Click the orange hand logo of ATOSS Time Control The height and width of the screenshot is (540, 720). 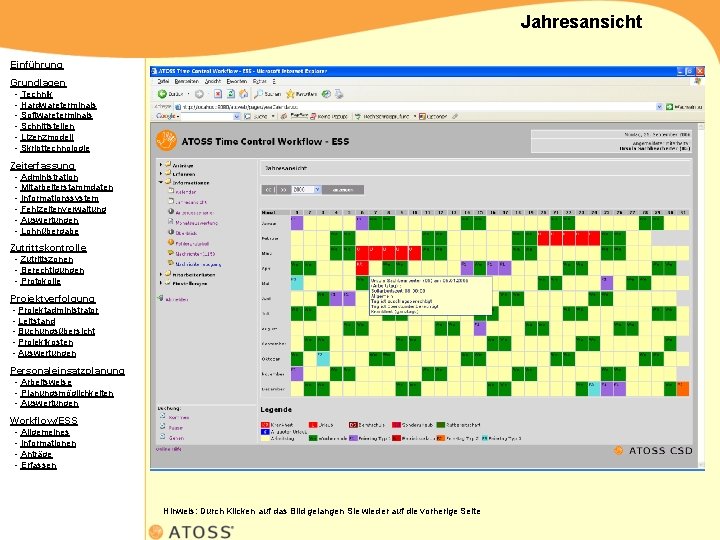166,141
